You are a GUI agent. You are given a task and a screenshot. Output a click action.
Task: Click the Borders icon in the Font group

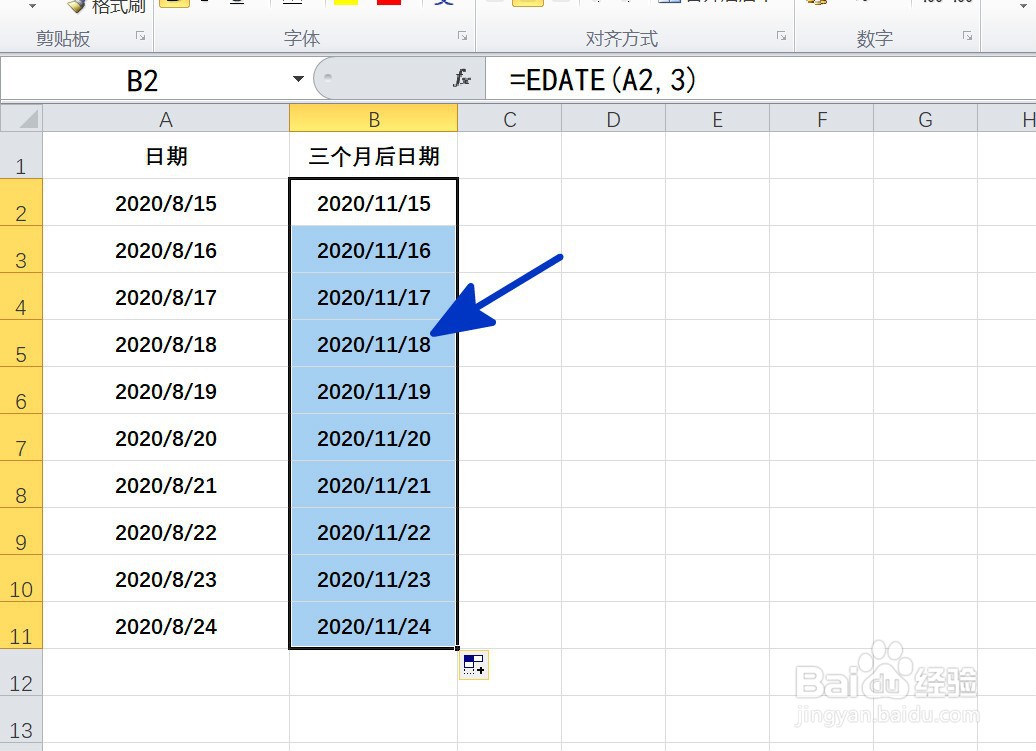293,5
